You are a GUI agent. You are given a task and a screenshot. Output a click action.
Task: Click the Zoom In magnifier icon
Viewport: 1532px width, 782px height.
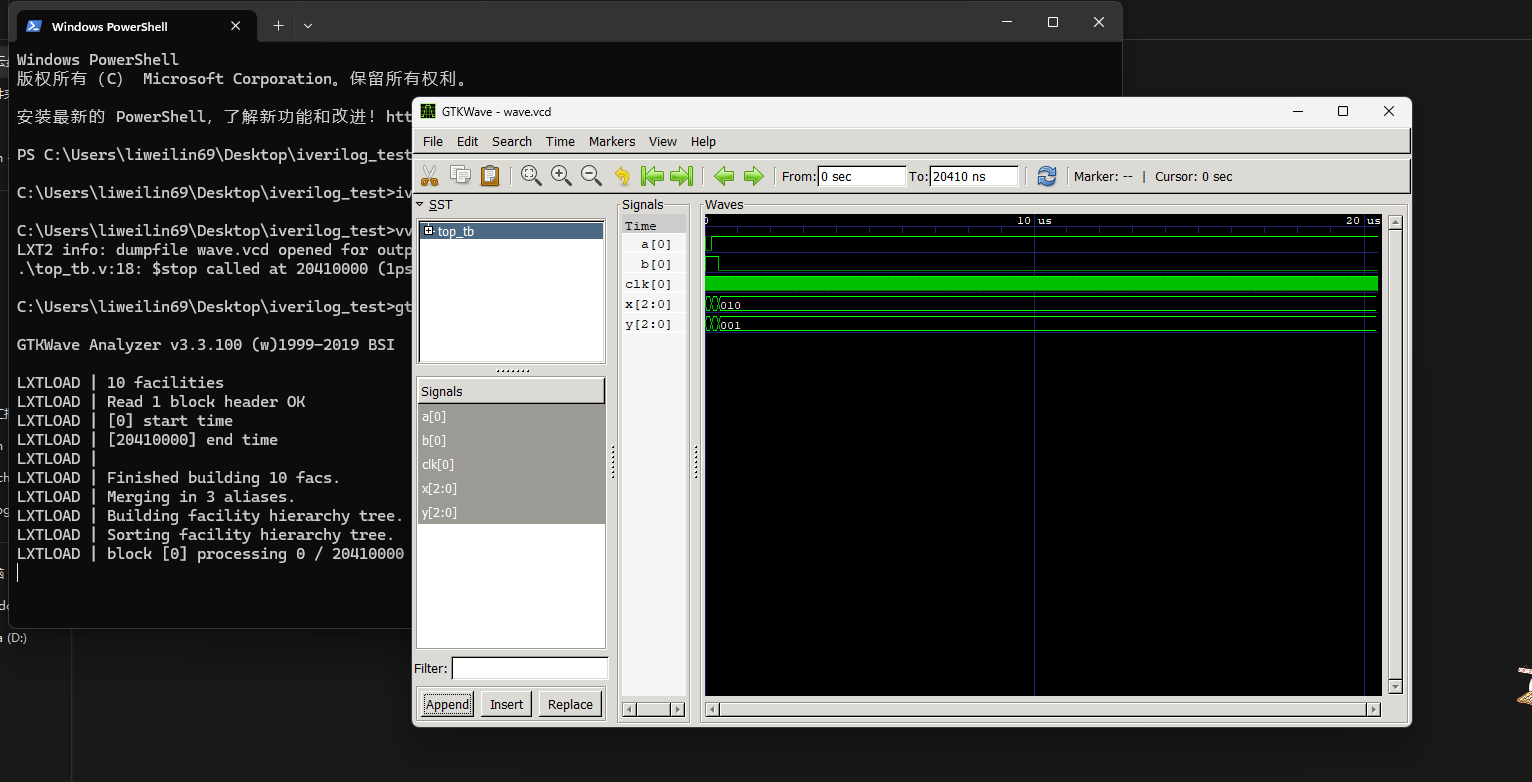(561, 176)
